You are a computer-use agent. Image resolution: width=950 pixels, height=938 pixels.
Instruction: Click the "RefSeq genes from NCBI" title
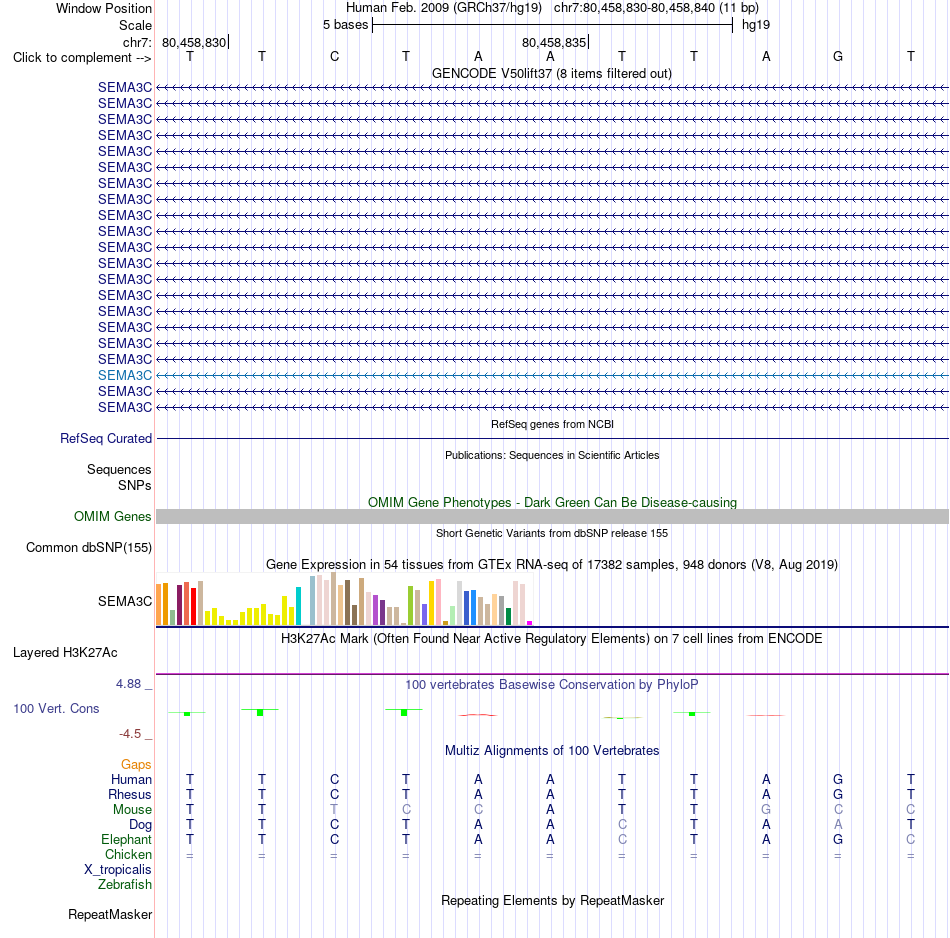pos(552,424)
